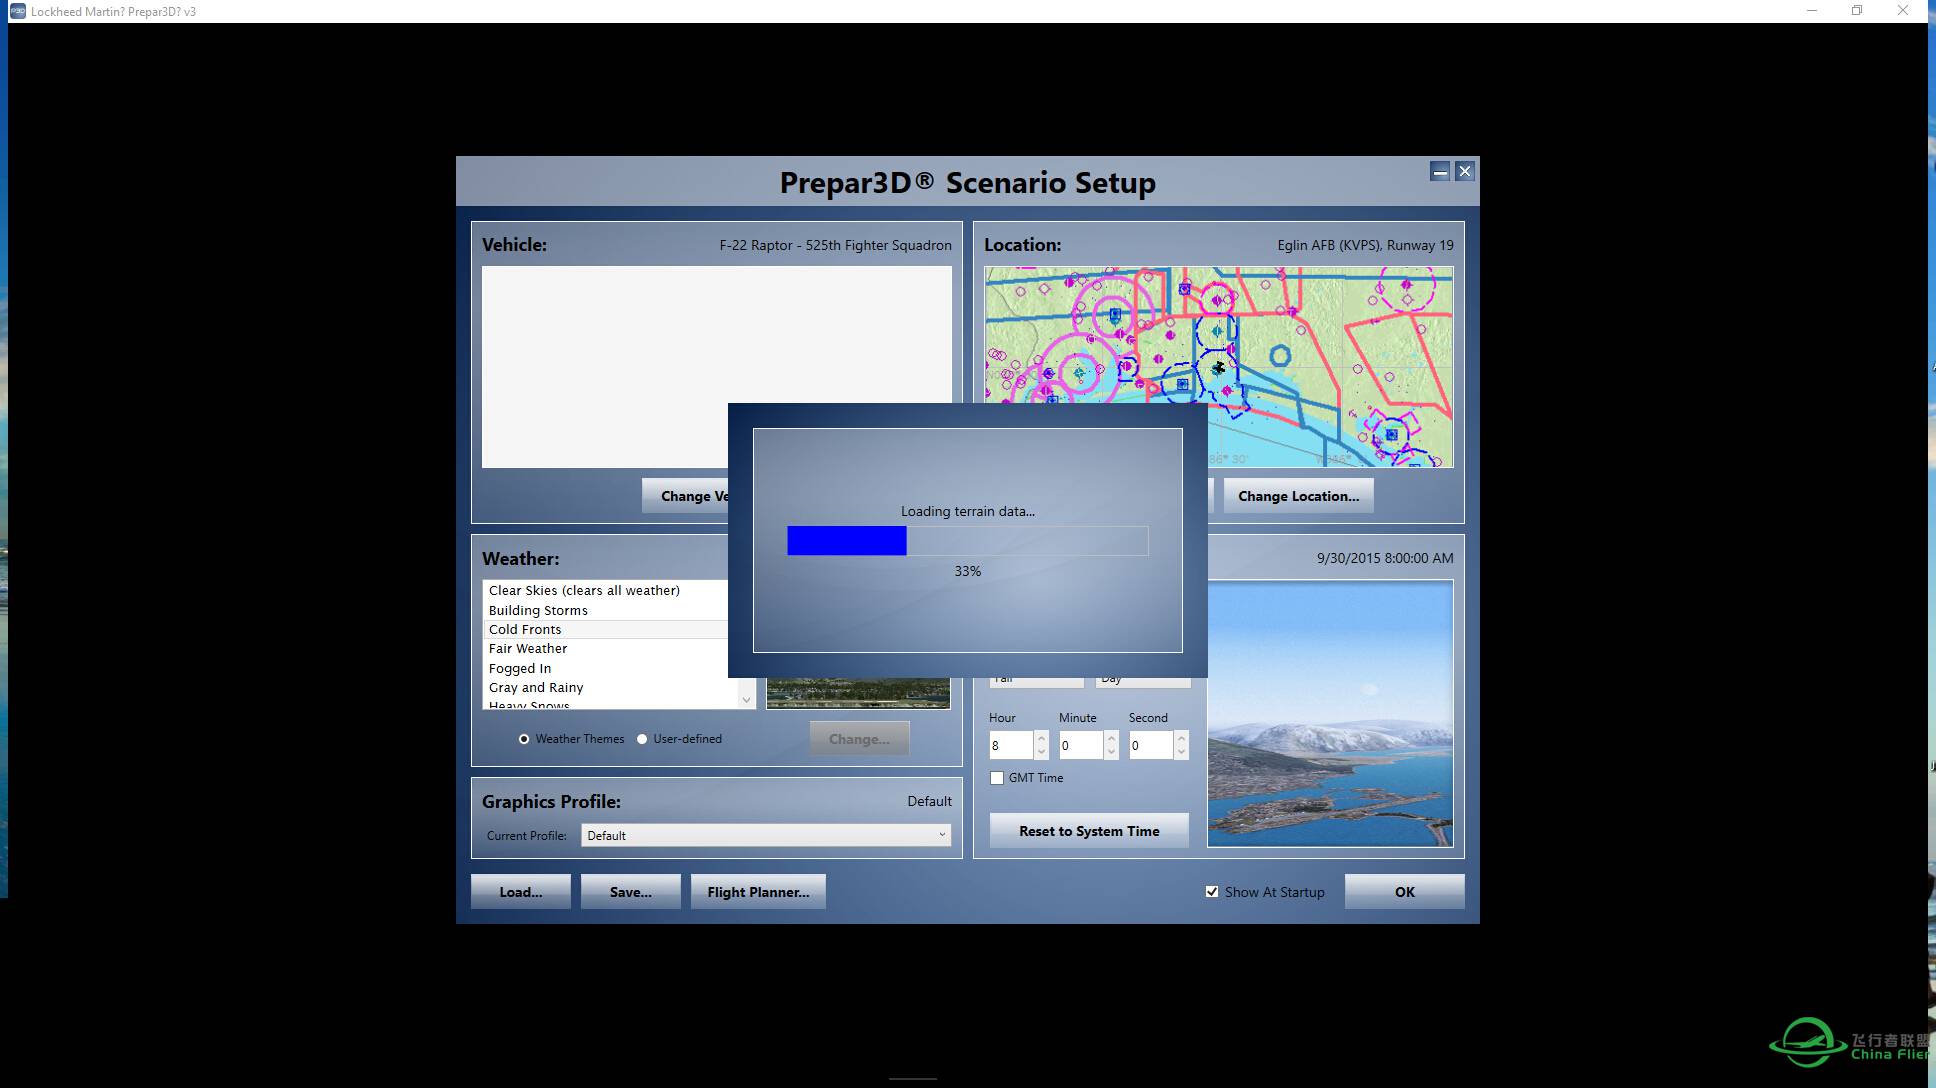Select Fogged In weather theme
This screenshot has width=1936, height=1088.
[x=607, y=668]
